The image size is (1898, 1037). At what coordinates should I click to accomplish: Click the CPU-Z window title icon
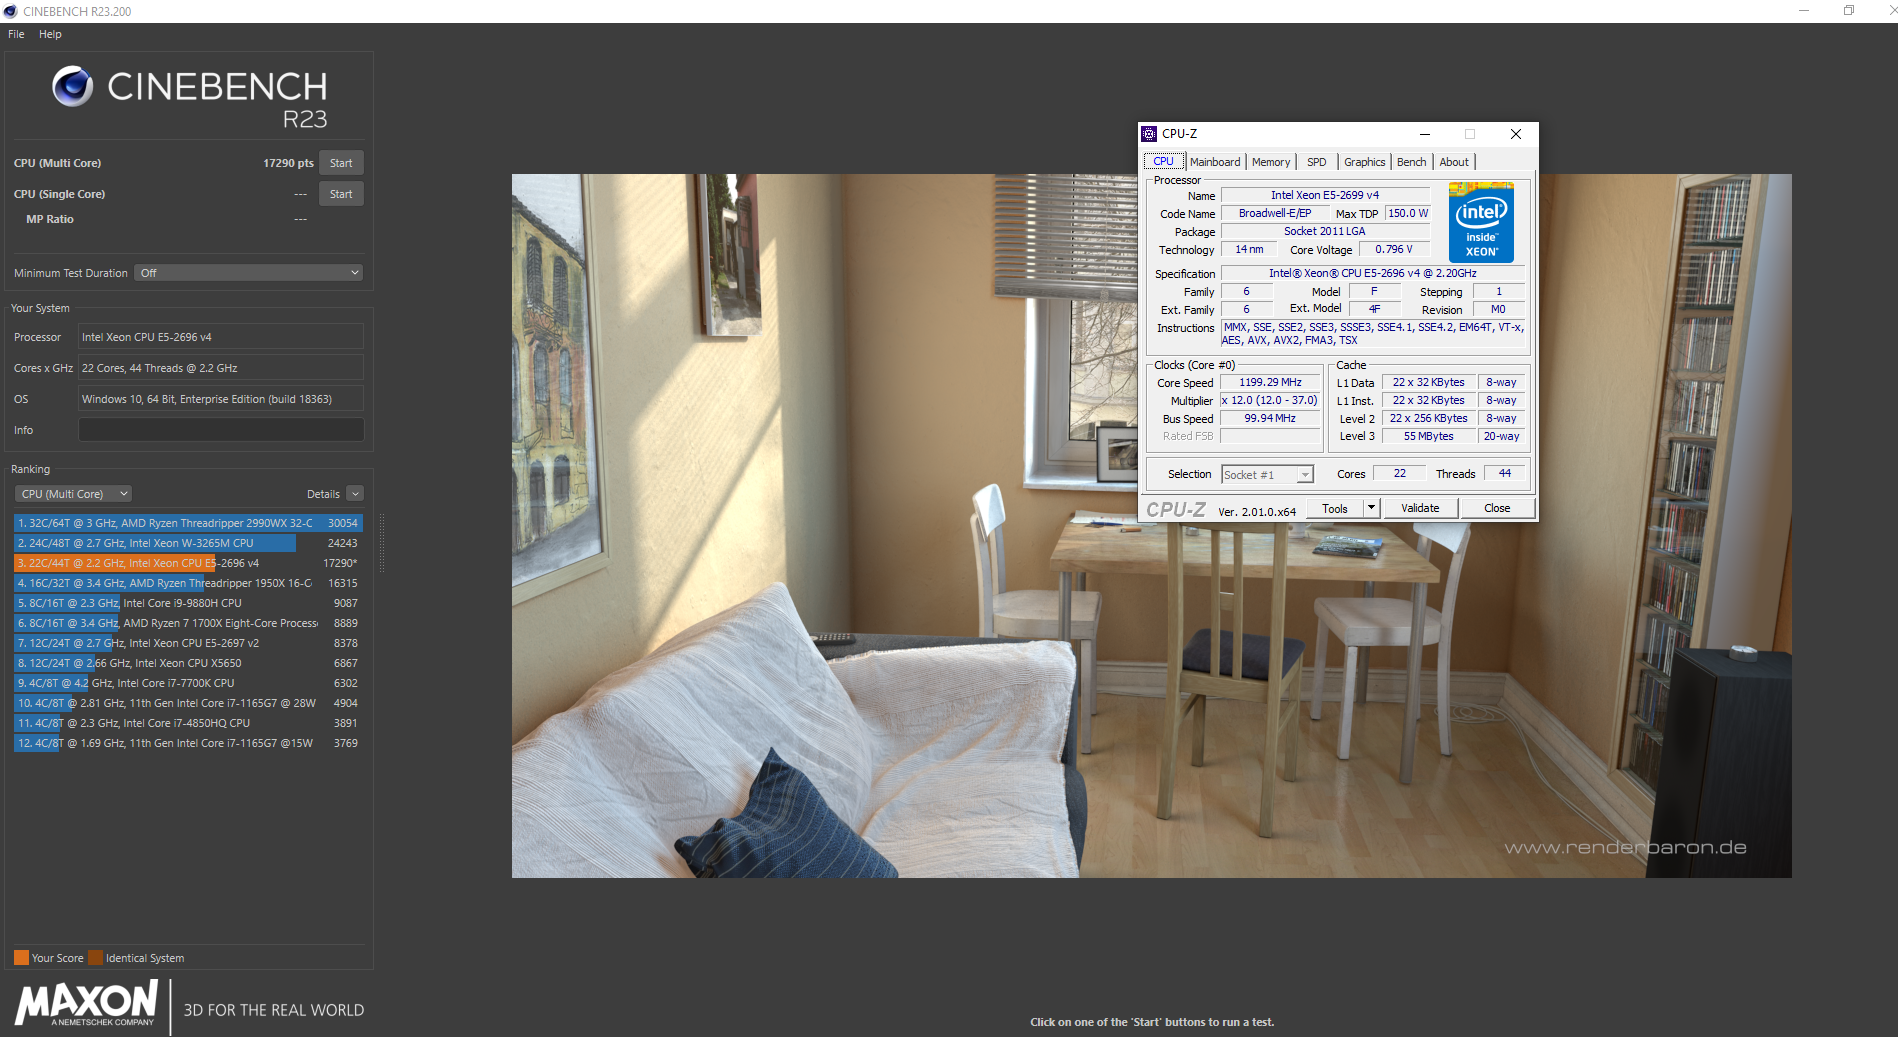1149,134
